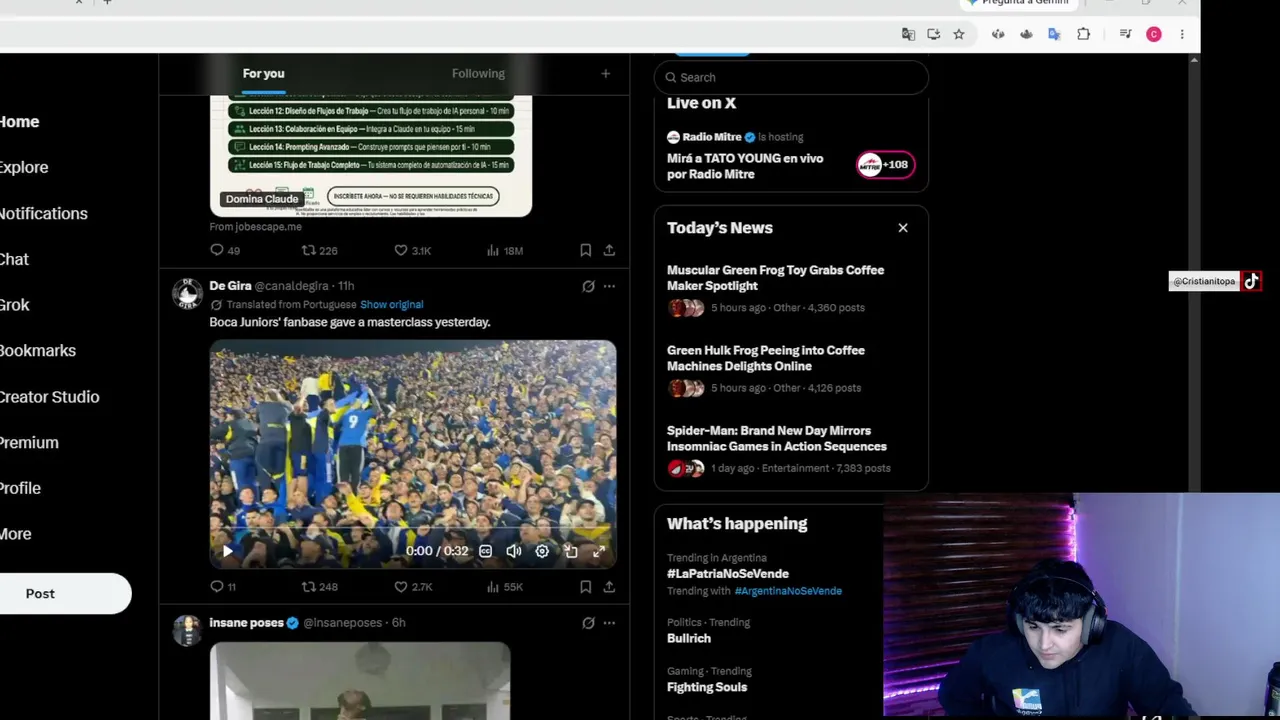The image size is (1280, 720).
Task: Mute the Boca Juniors video audio
Action: [514, 551]
